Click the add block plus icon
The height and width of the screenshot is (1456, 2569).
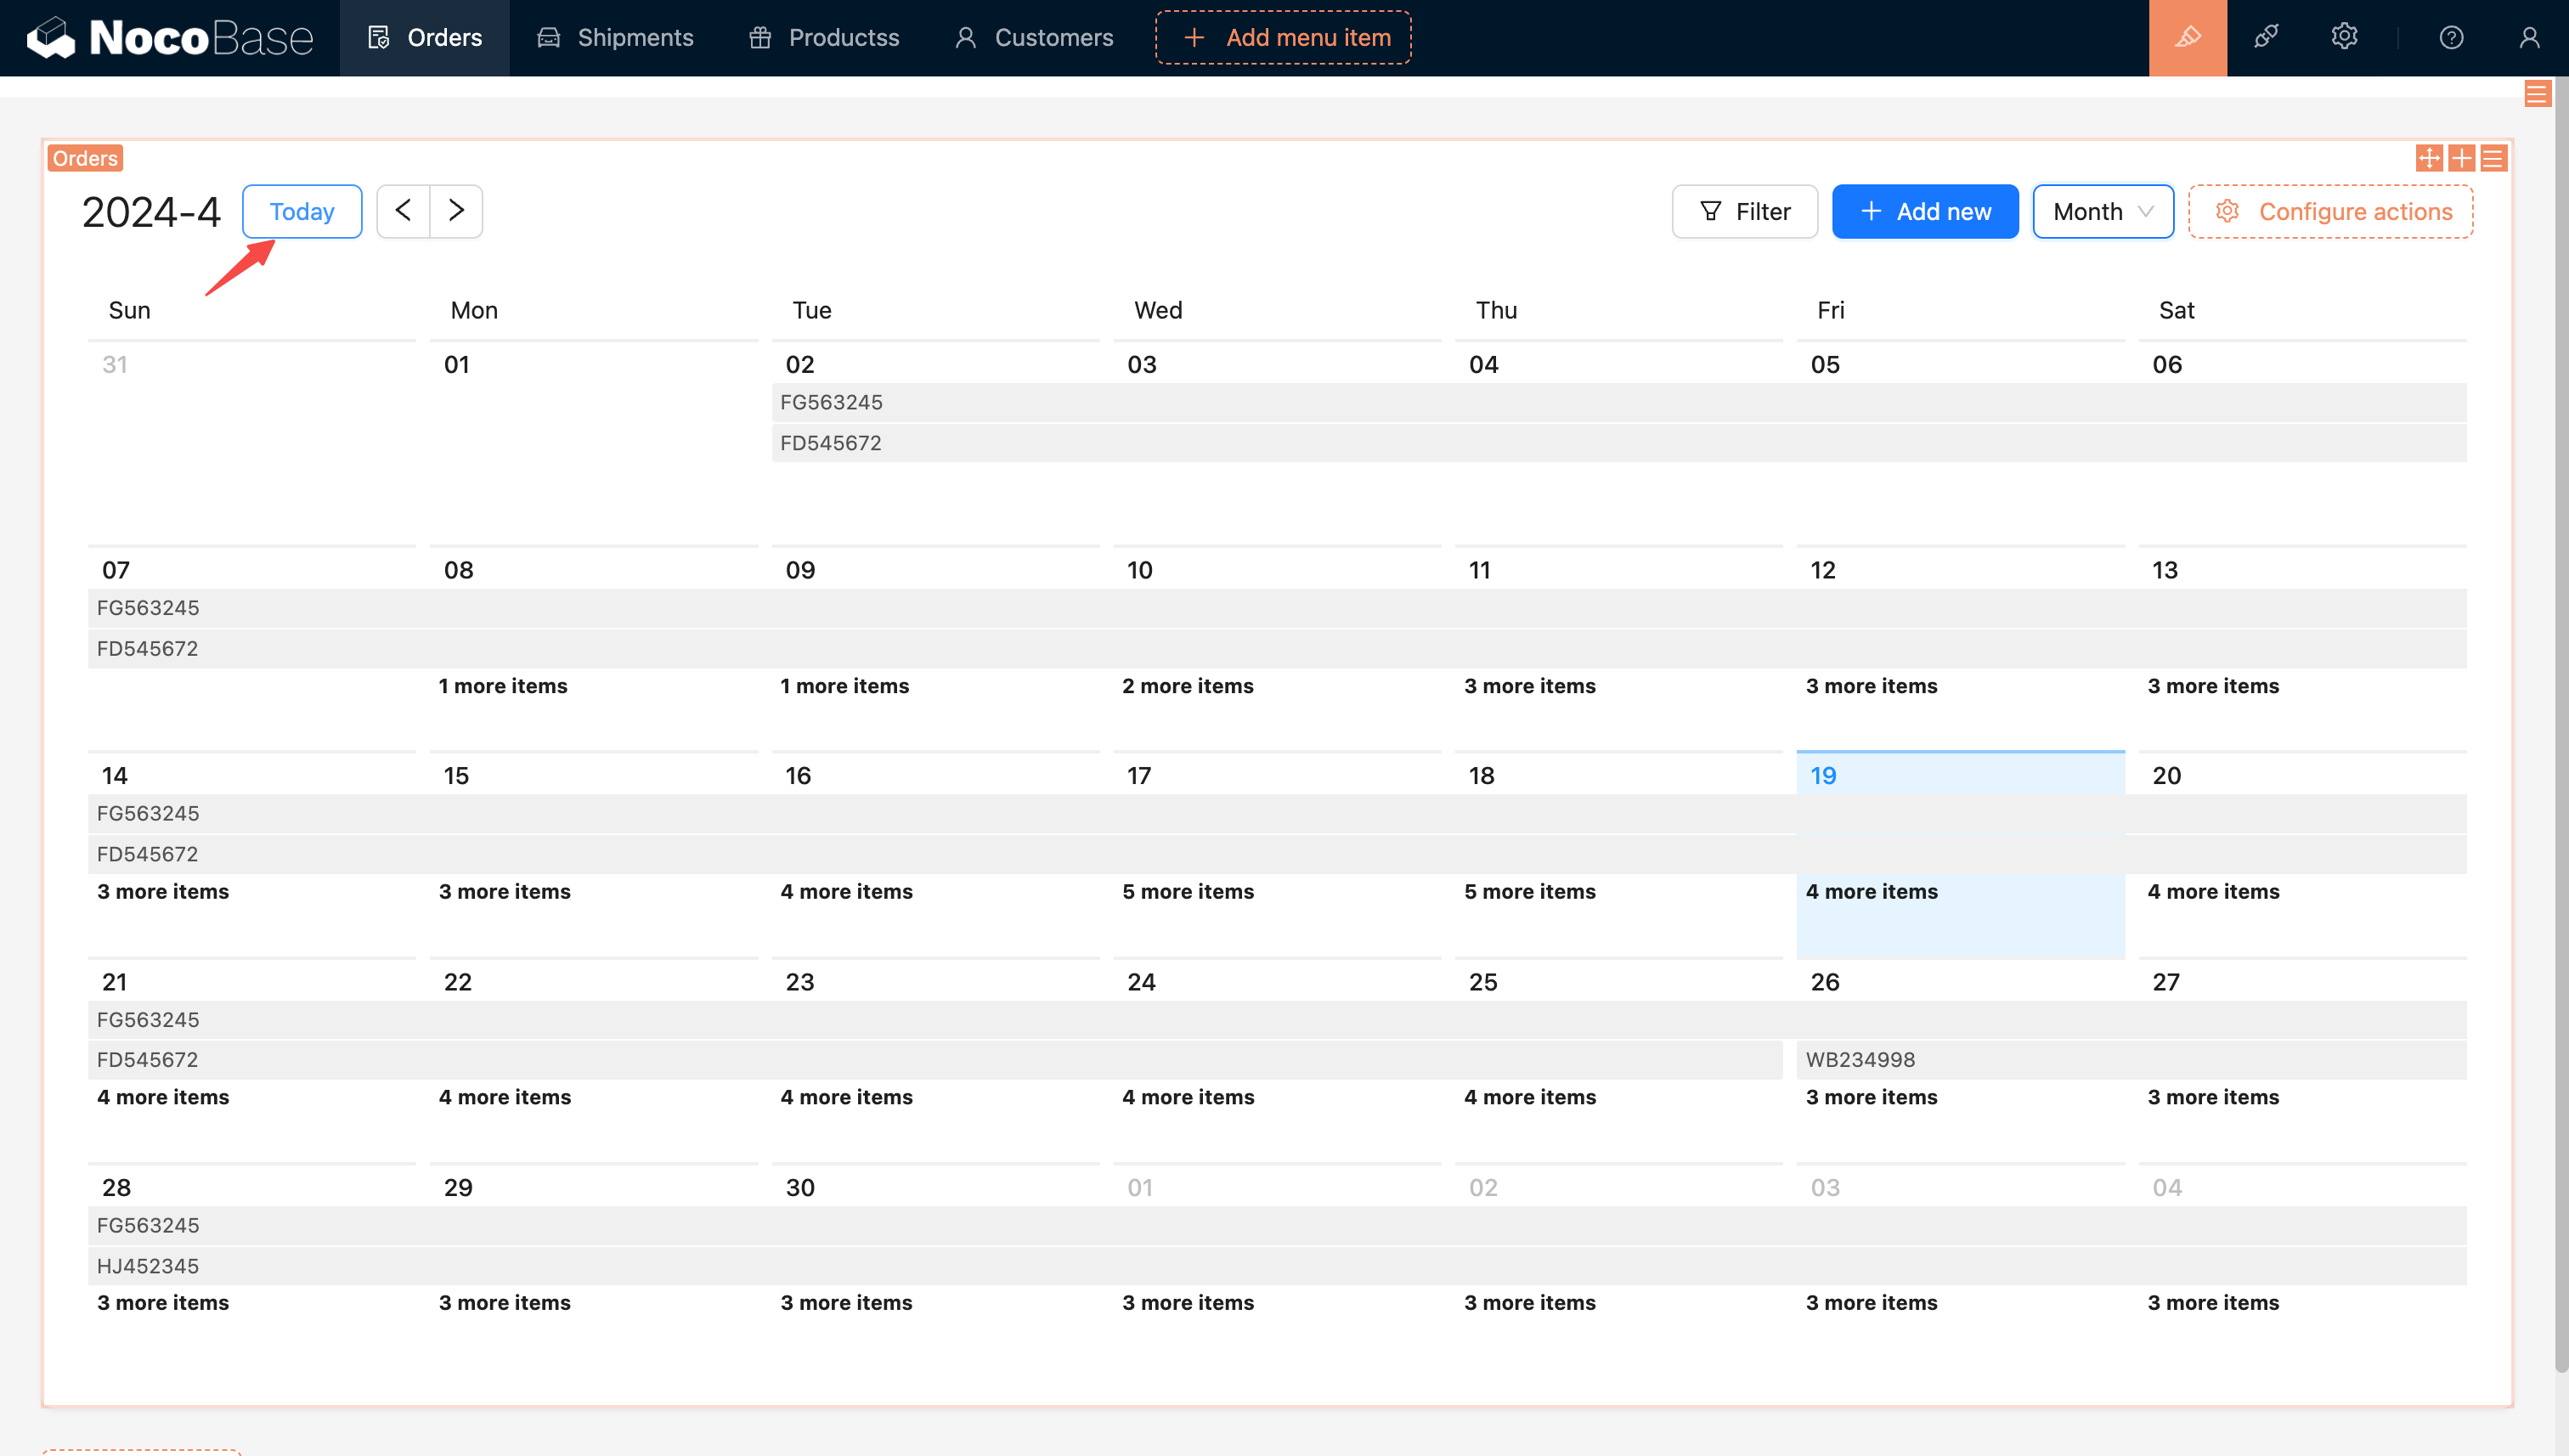2461,158
